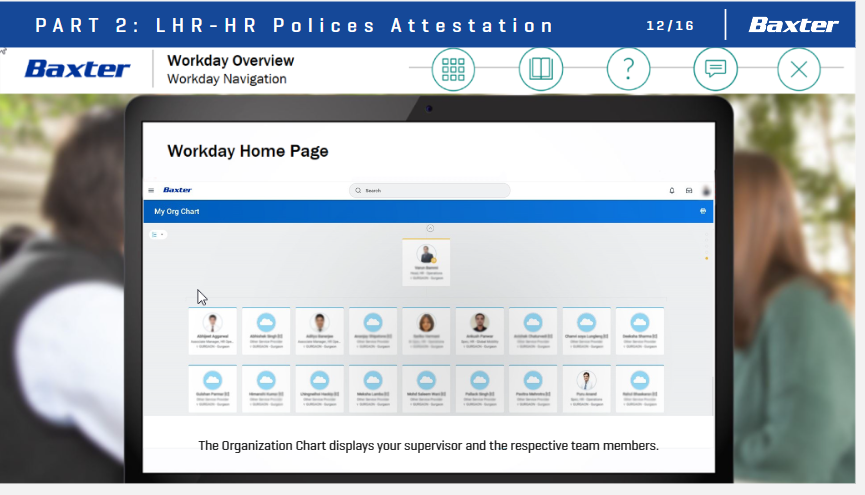
Task: Open Aditya Banerjee's org chart card
Action: click(319, 331)
